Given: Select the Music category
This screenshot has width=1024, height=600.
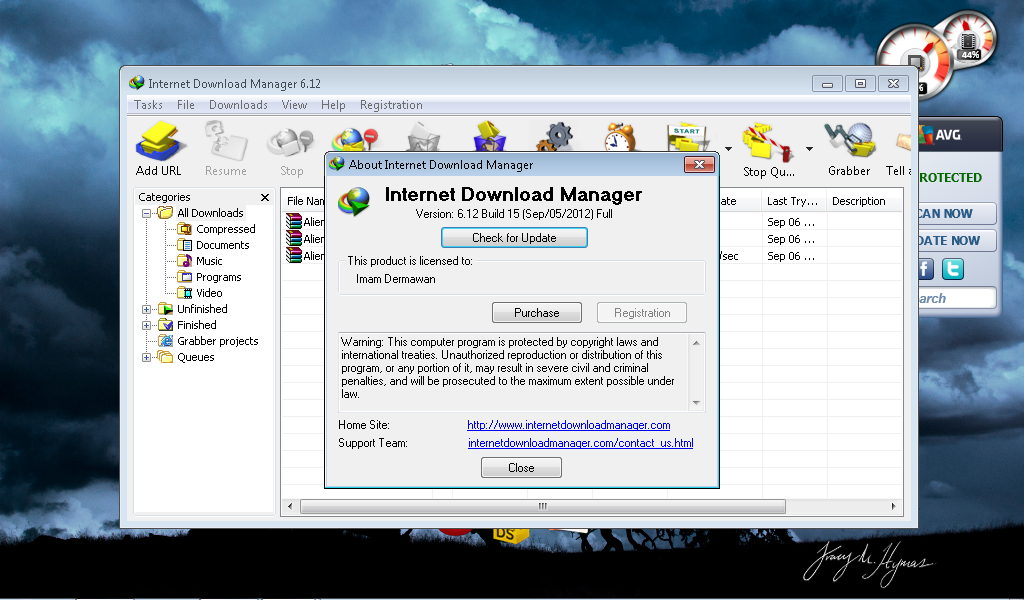Looking at the screenshot, I should coord(209,261).
